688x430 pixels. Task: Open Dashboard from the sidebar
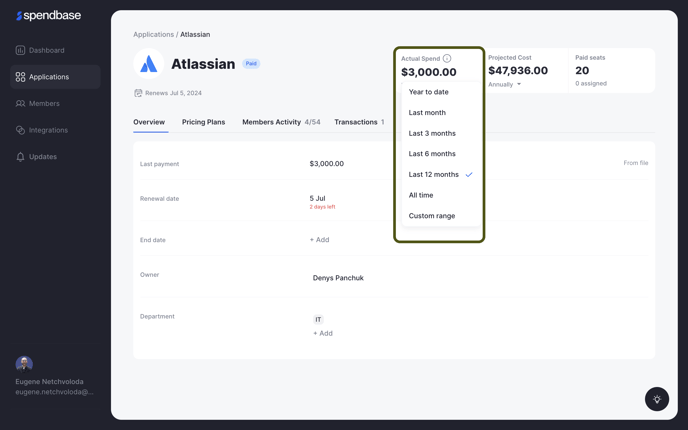coord(55,50)
